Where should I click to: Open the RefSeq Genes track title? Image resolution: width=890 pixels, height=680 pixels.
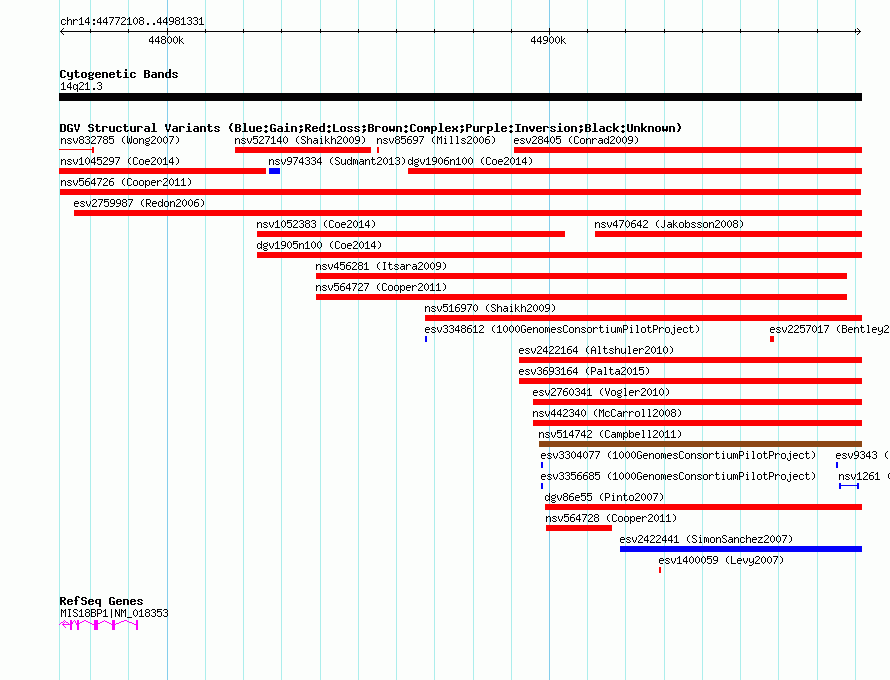pos(101,601)
